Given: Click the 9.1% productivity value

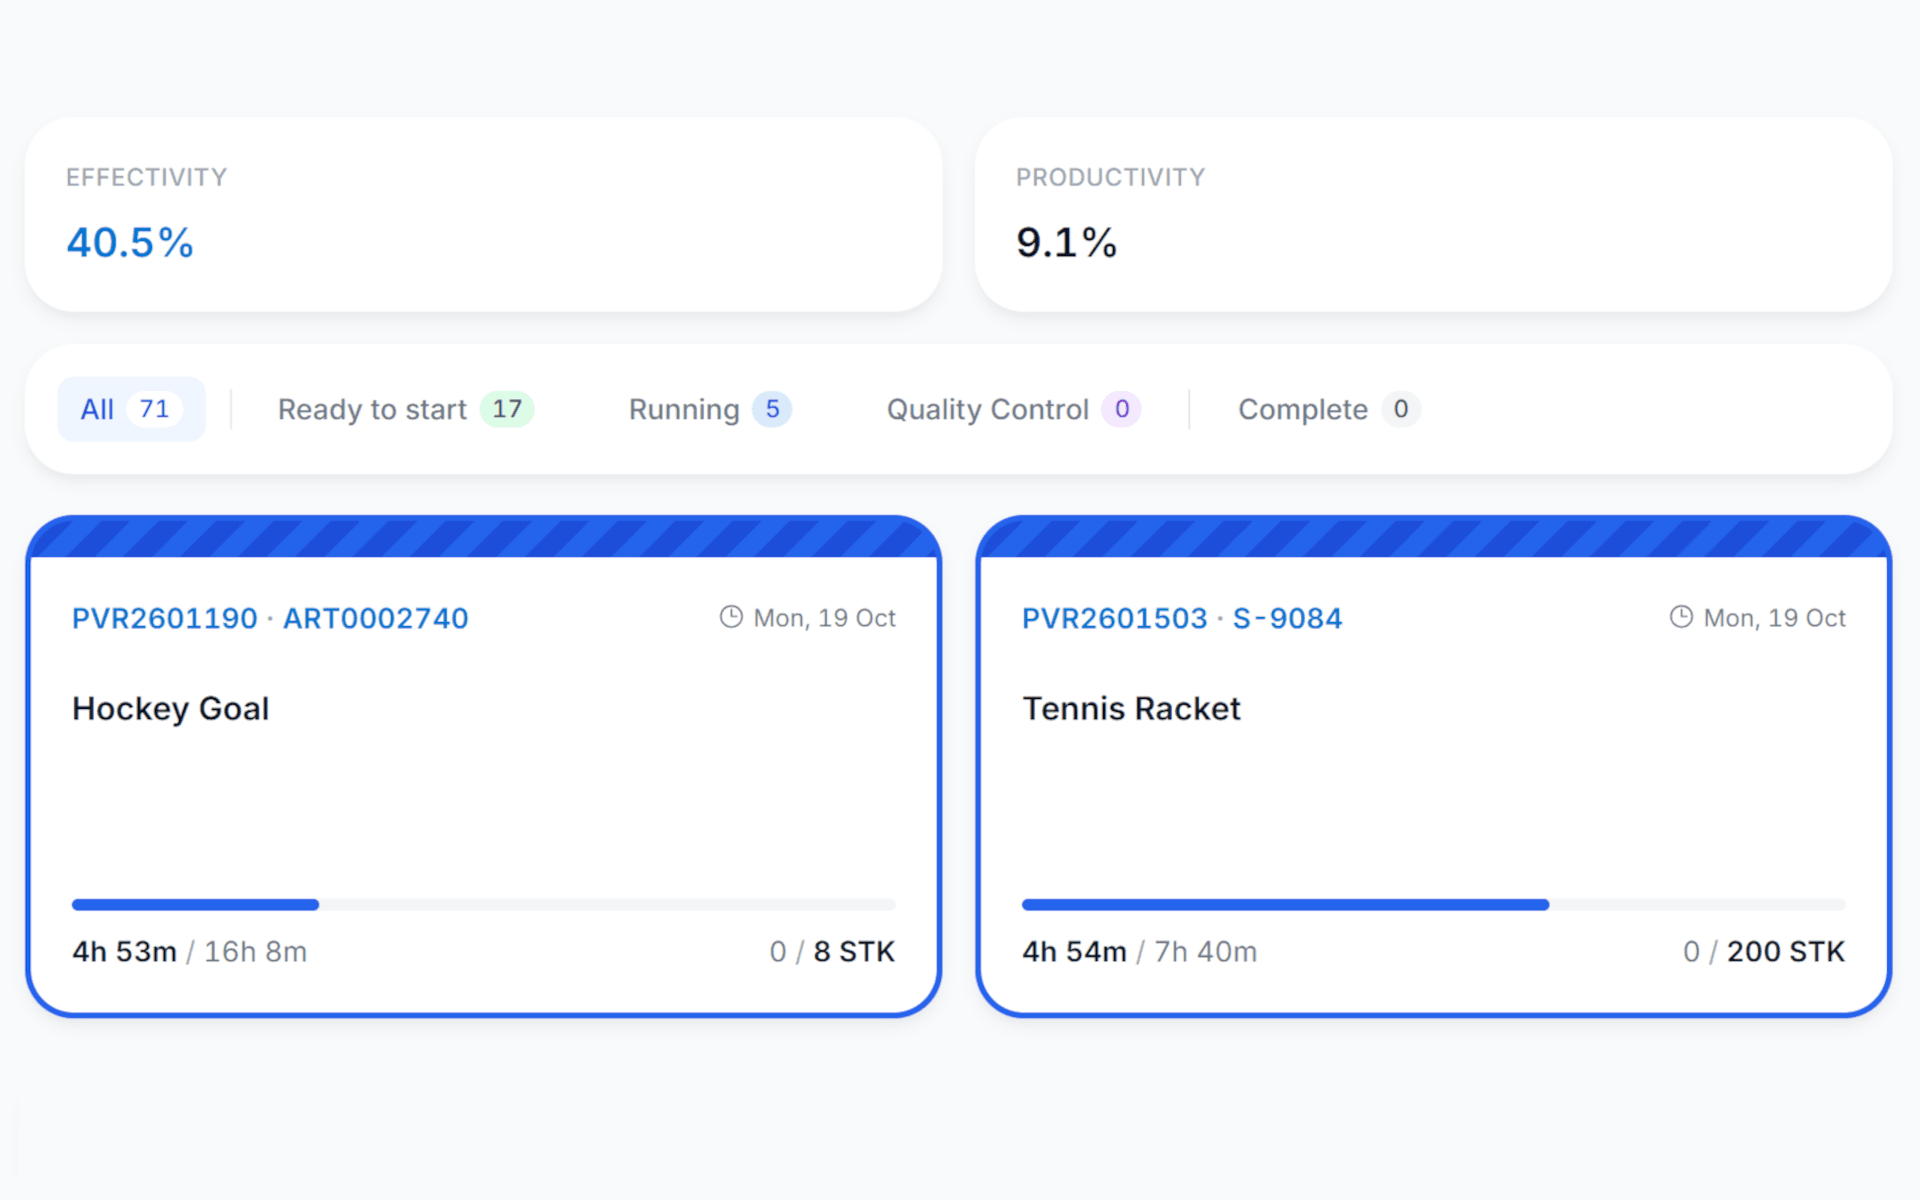Looking at the screenshot, I should 1066,242.
